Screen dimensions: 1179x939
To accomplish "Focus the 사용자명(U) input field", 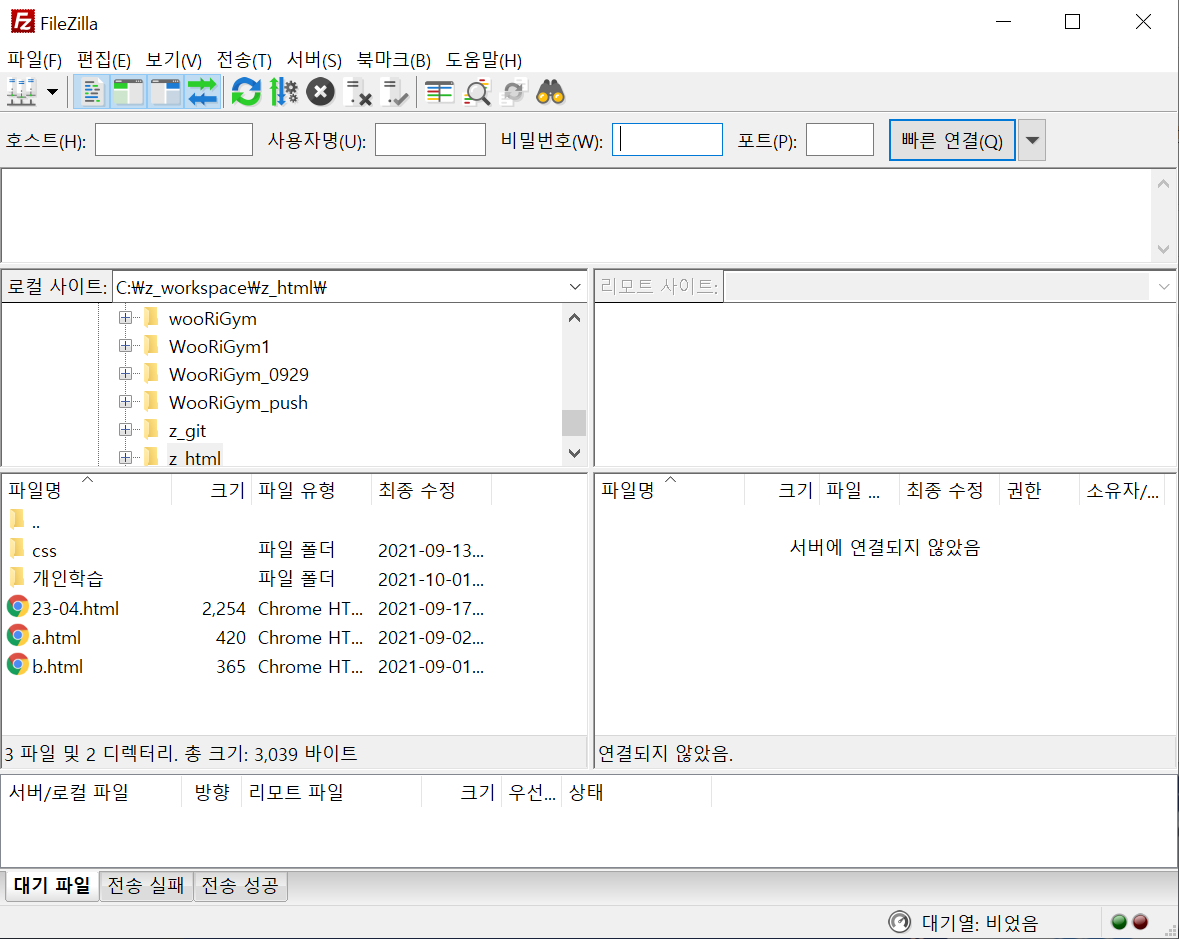I will click(430, 140).
